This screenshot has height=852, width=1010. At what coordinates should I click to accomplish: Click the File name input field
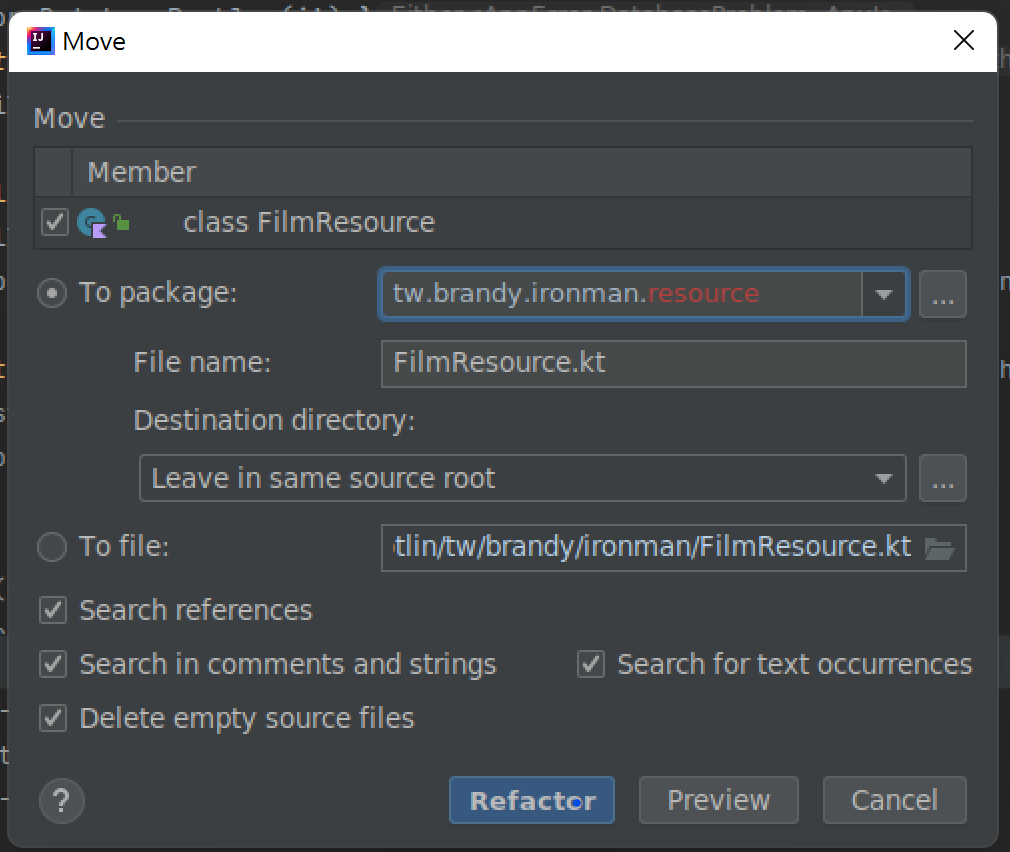click(x=673, y=363)
